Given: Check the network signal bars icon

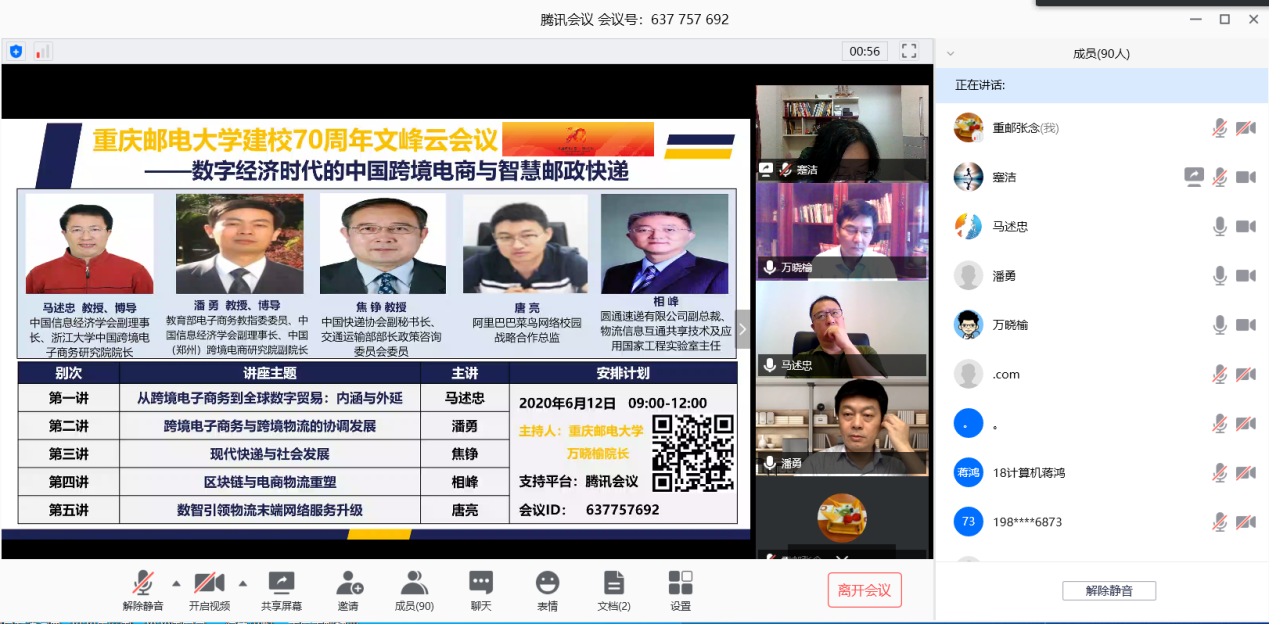Looking at the screenshot, I should (43, 51).
